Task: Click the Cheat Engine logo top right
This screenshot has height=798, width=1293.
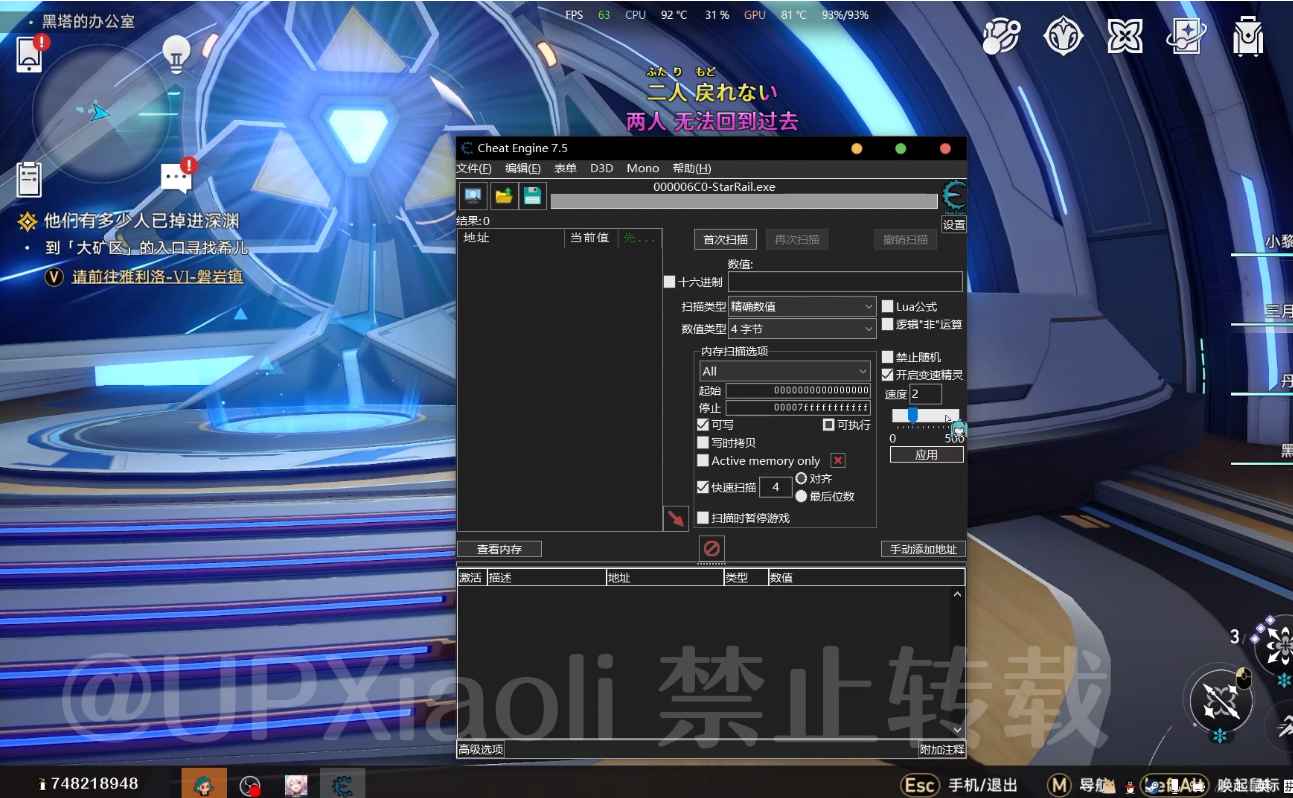Action: click(955, 195)
